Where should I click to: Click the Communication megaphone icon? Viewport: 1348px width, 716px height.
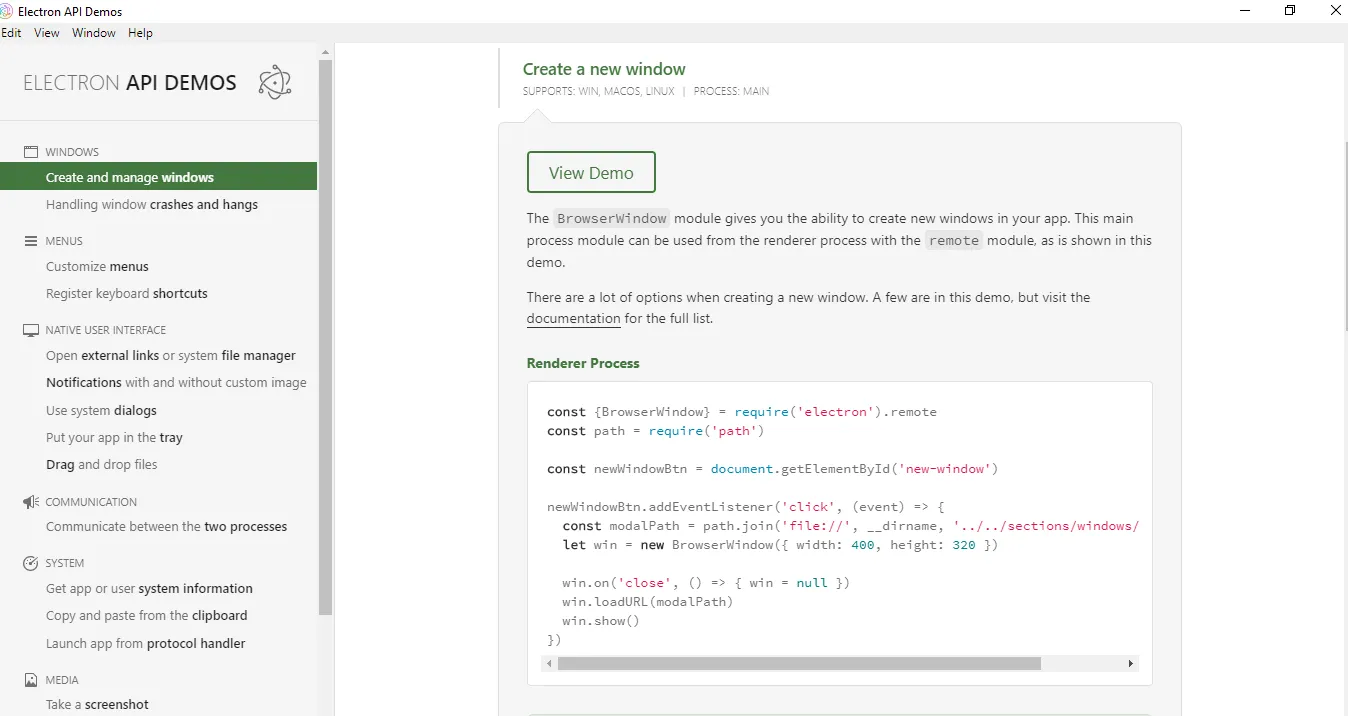(x=31, y=502)
